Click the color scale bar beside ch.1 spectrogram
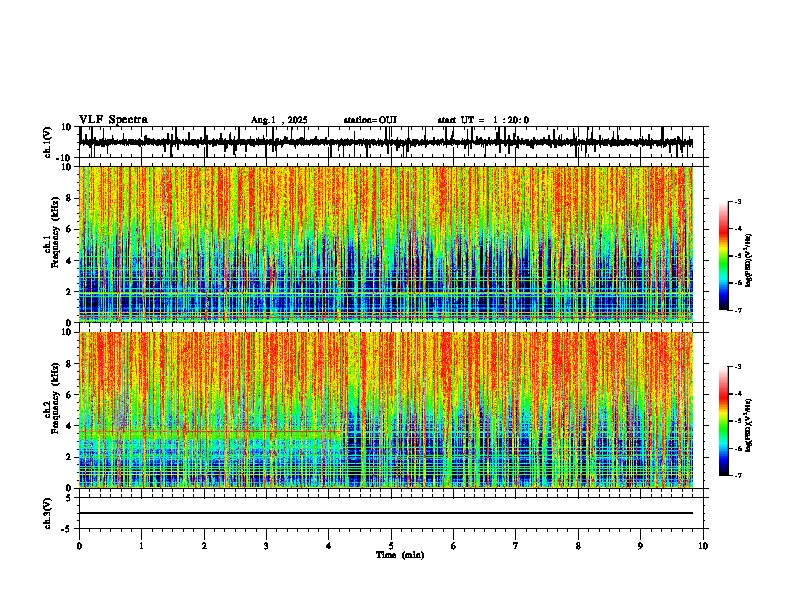The width and height of the screenshot is (792, 612). click(x=723, y=256)
